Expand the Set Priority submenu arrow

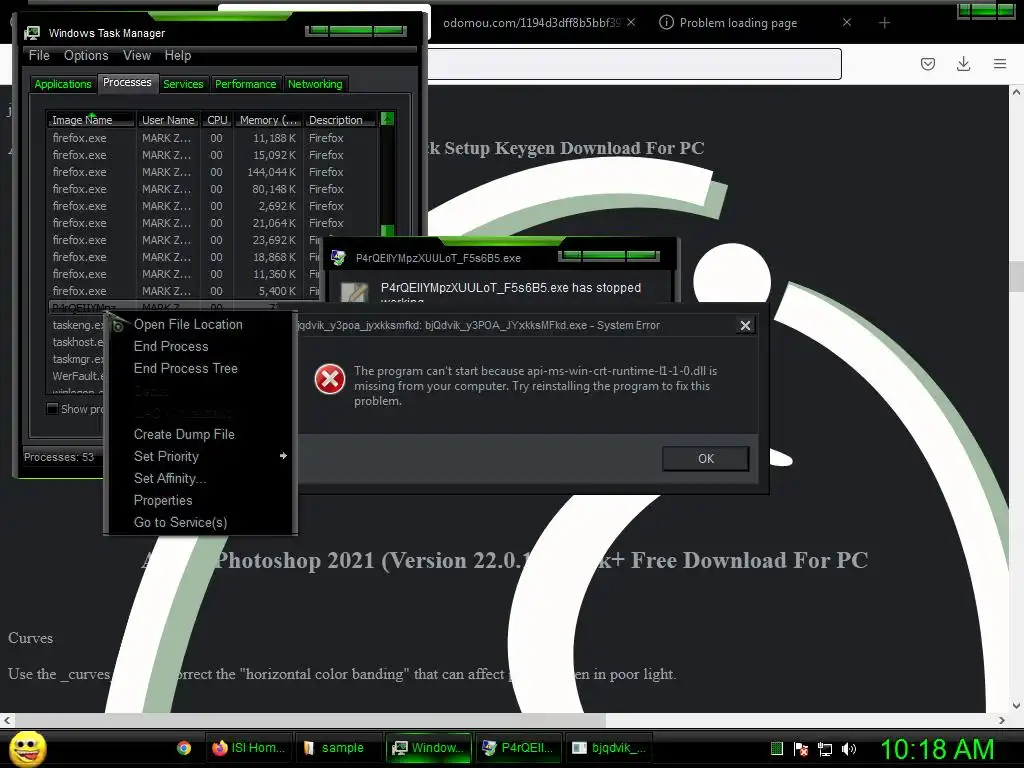[283, 456]
